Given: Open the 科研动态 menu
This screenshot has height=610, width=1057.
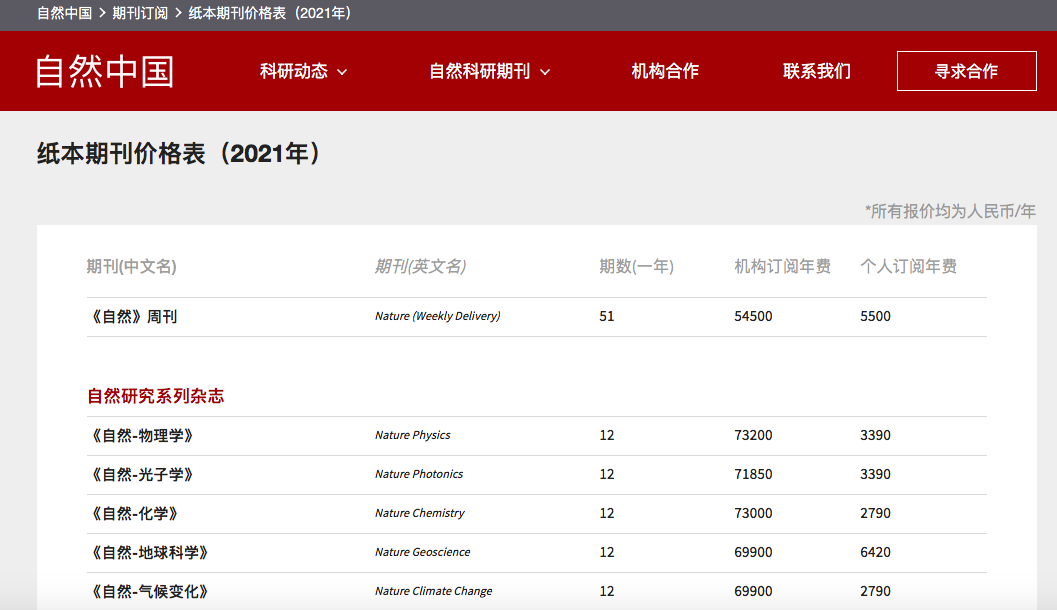Looking at the screenshot, I should coord(294,71).
